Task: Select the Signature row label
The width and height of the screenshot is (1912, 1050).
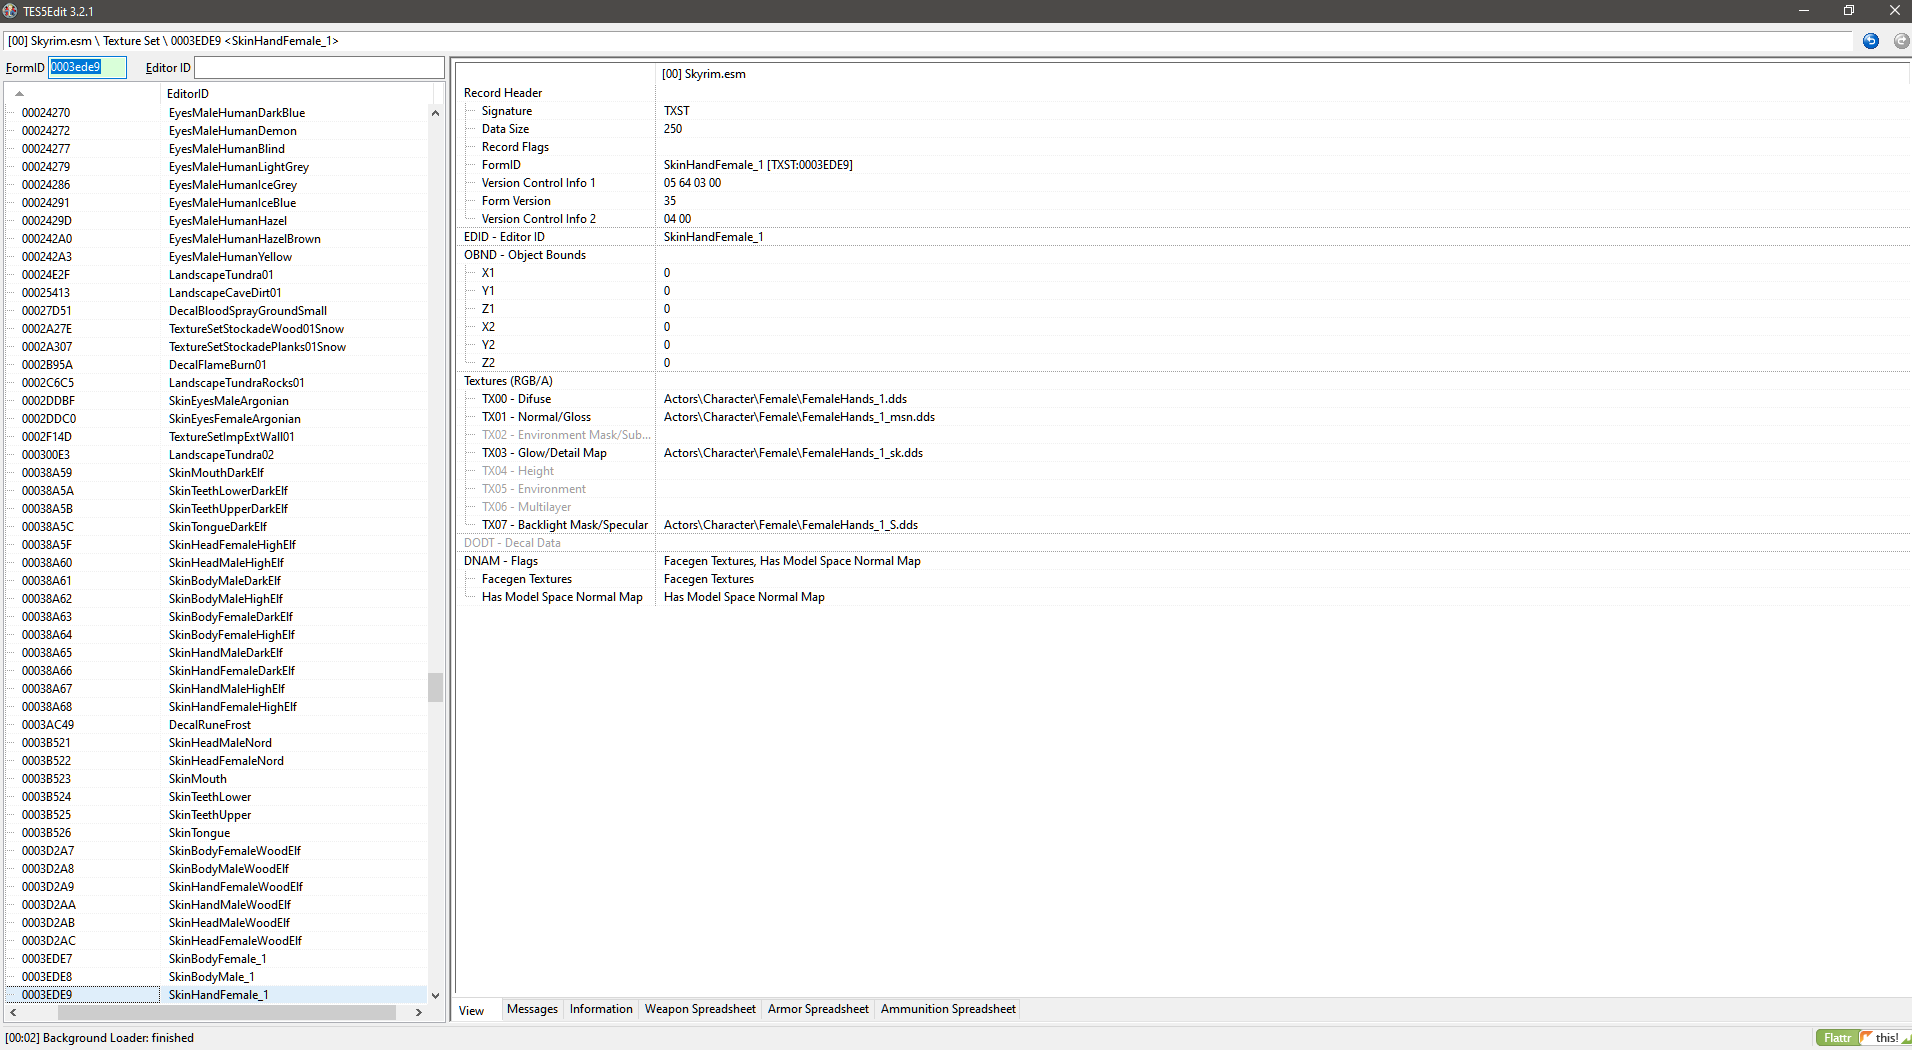Action: pos(507,111)
